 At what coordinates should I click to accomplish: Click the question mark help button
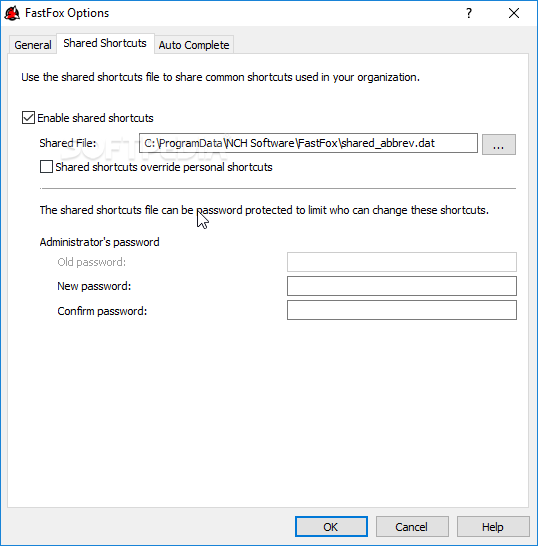click(469, 13)
